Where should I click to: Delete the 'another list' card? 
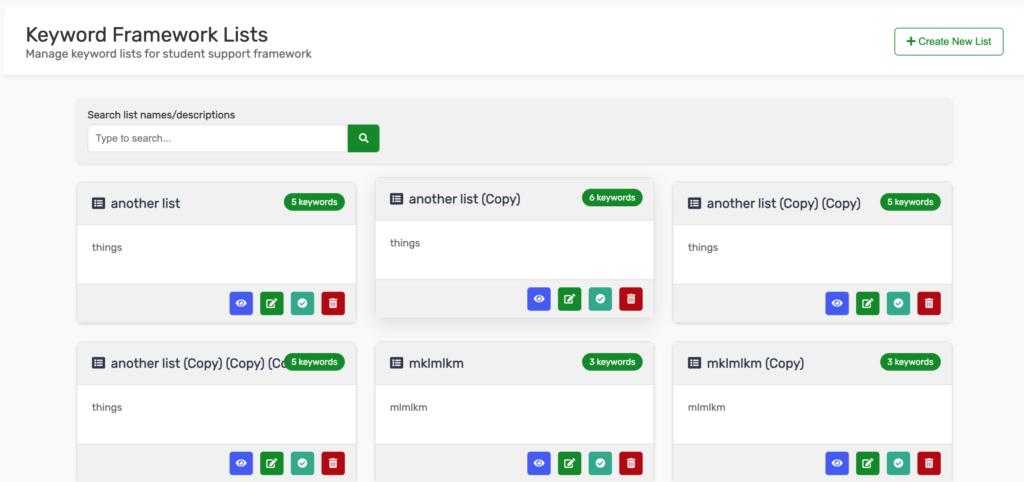333,303
